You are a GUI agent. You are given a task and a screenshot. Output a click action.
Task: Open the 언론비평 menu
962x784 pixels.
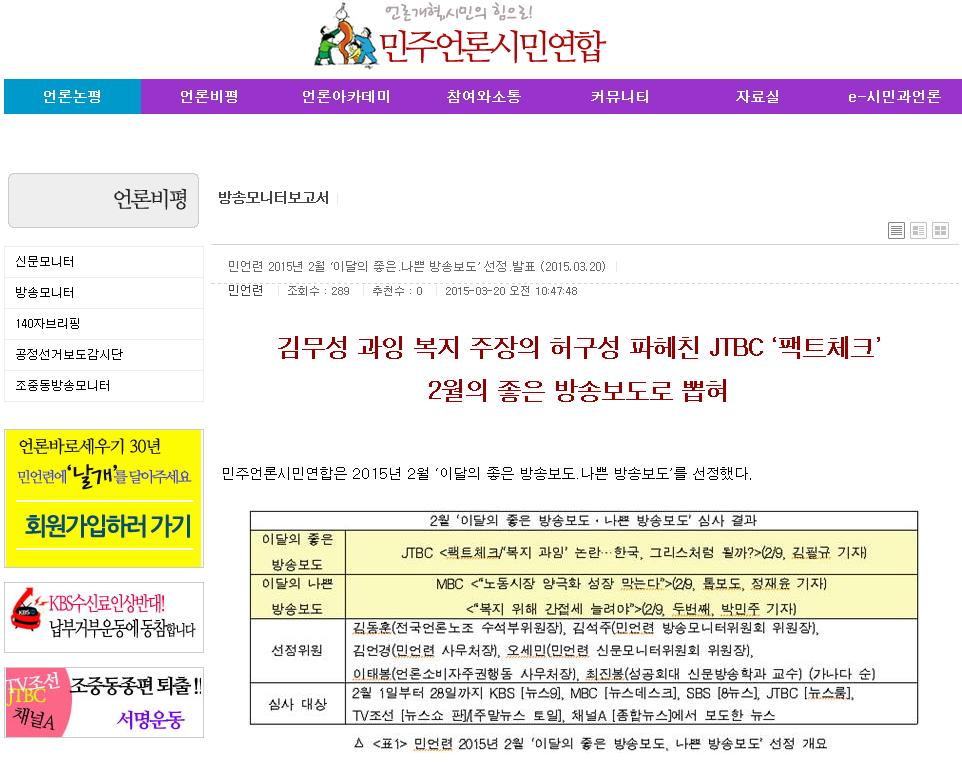(209, 97)
